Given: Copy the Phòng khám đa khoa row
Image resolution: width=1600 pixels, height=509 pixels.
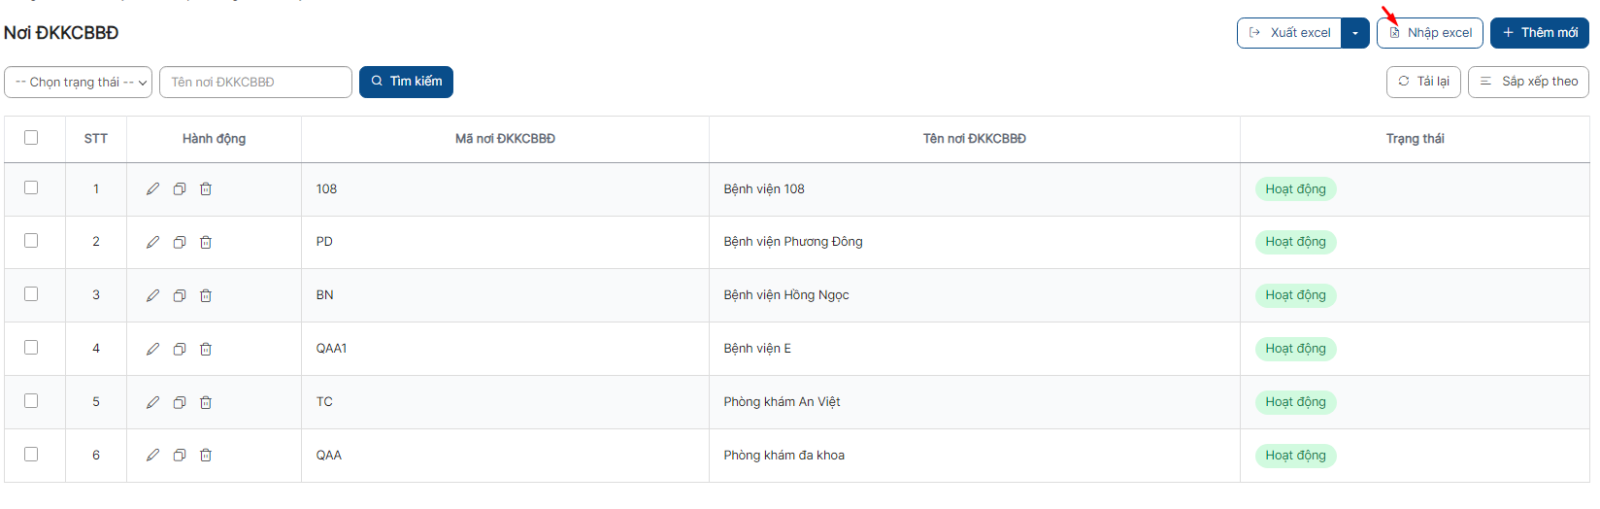Looking at the screenshot, I should (x=179, y=455).
